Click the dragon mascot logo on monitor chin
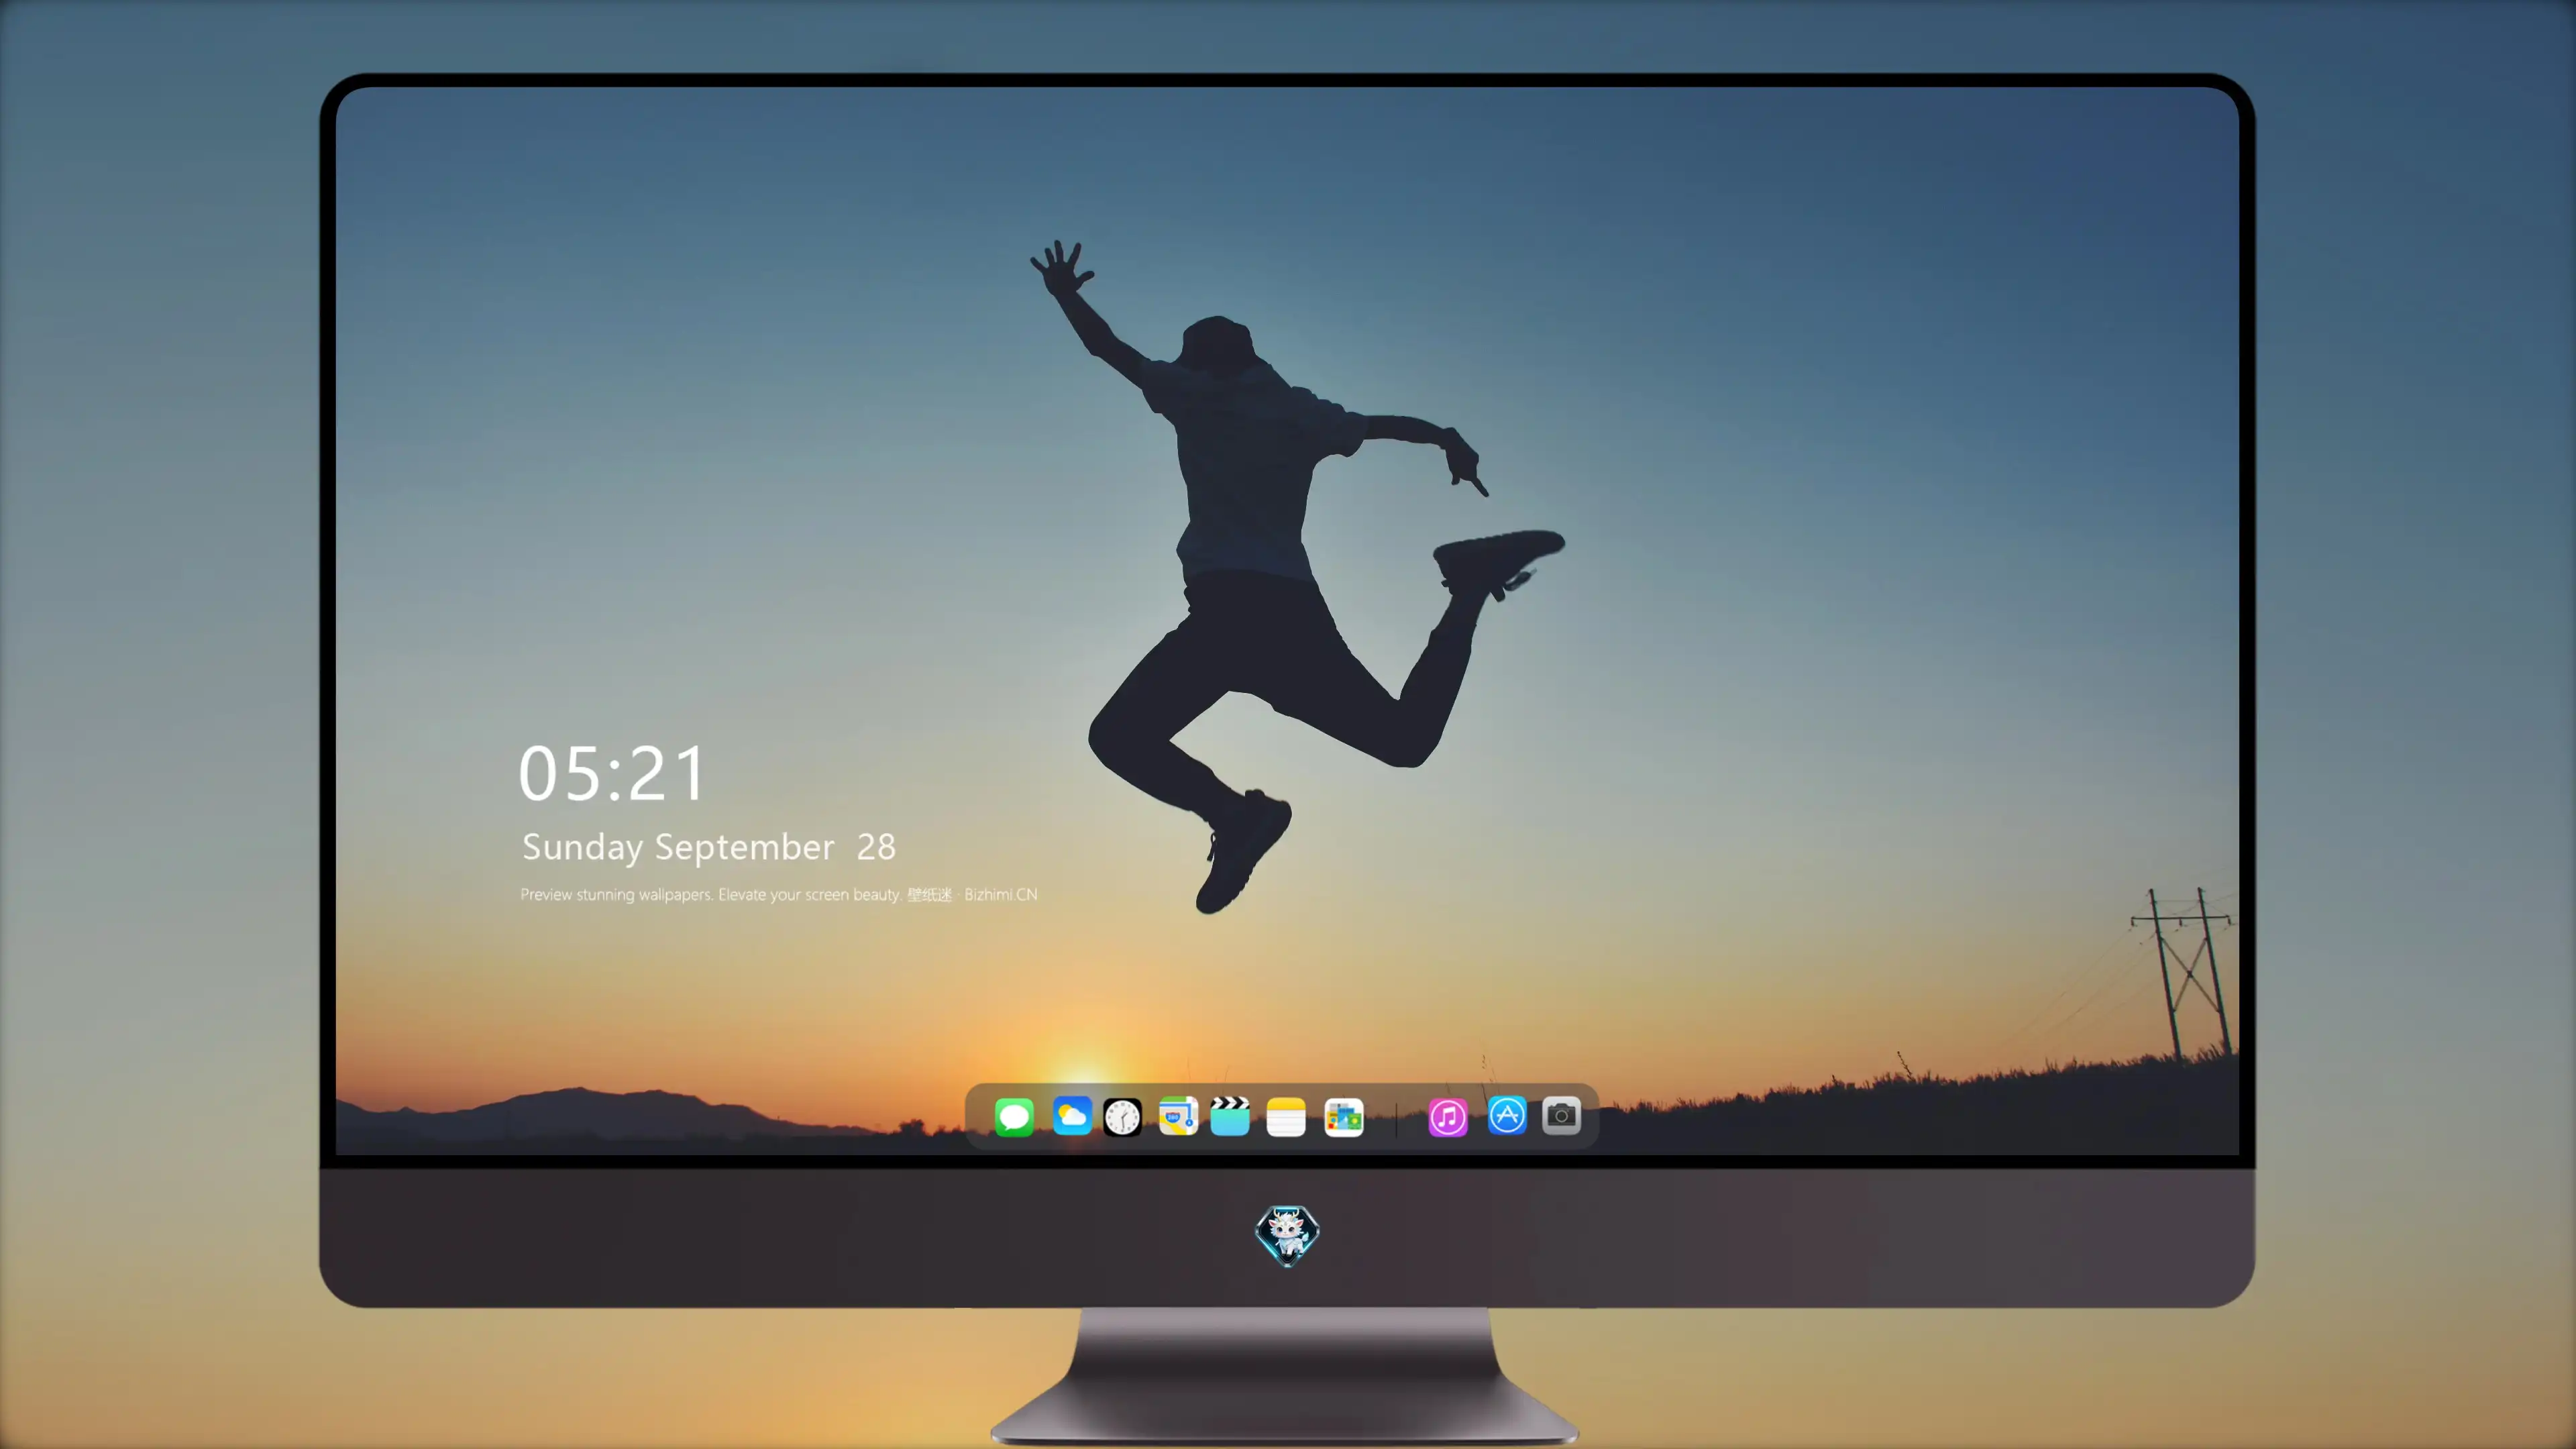Screen dimensions: 2576x1449 point(1287,1235)
